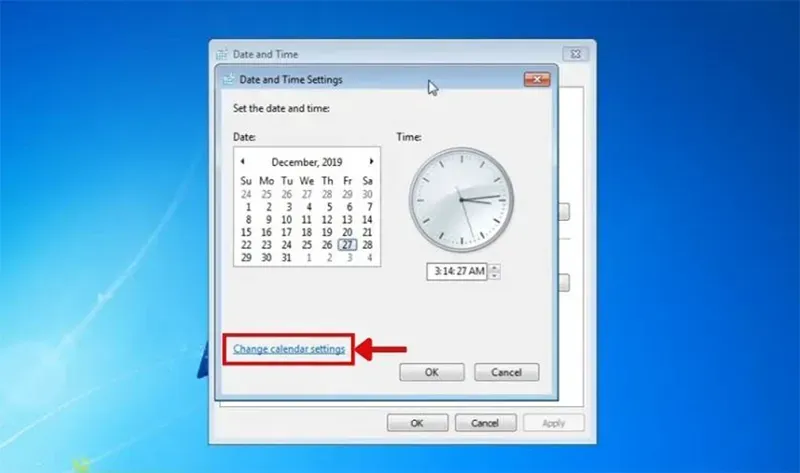Viewport: 800px width, 473px height.
Task: Select December 27 in the calendar
Action: (347, 245)
